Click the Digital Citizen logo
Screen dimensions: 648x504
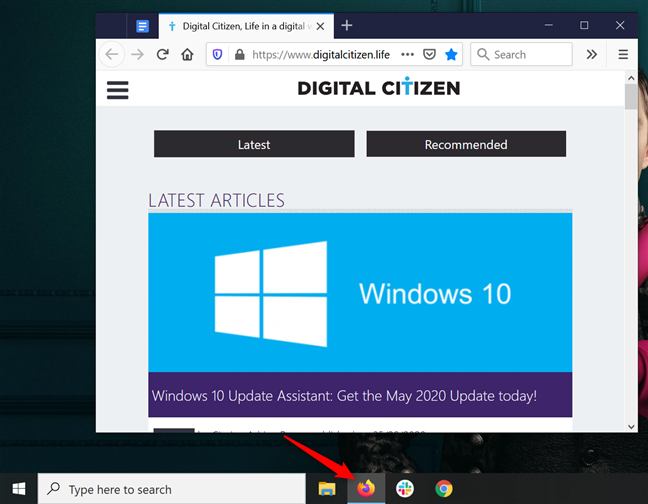(x=379, y=87)
